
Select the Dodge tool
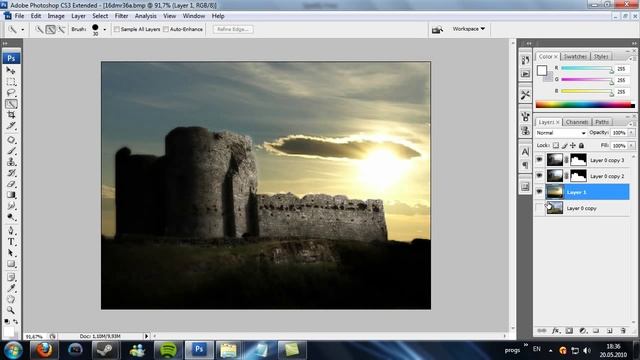pyautogui.click(x=11, y=217)
